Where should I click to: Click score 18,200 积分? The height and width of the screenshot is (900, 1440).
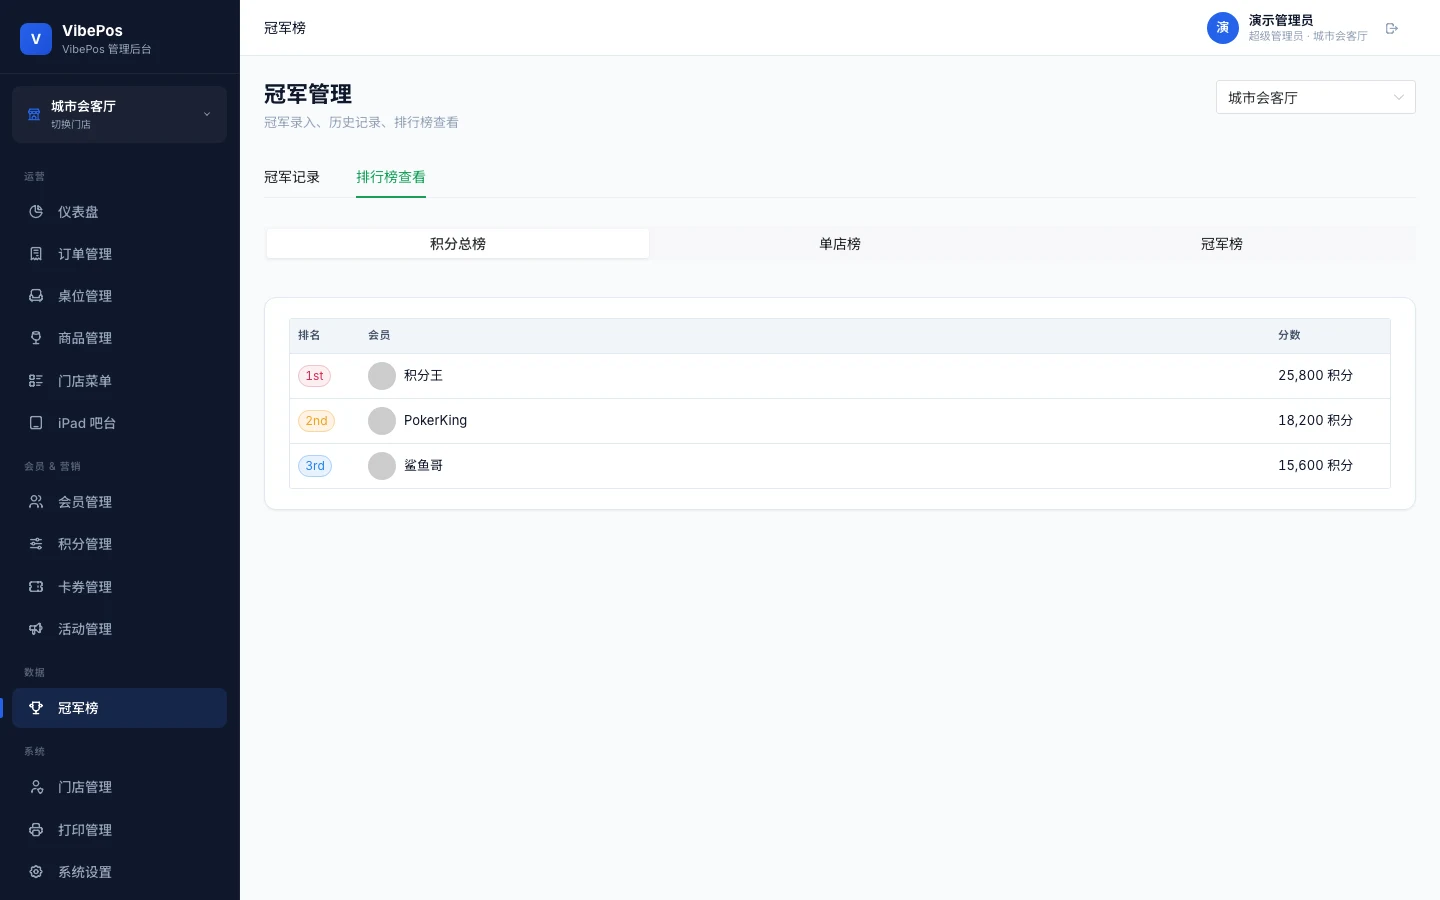tap(1315, 421)
